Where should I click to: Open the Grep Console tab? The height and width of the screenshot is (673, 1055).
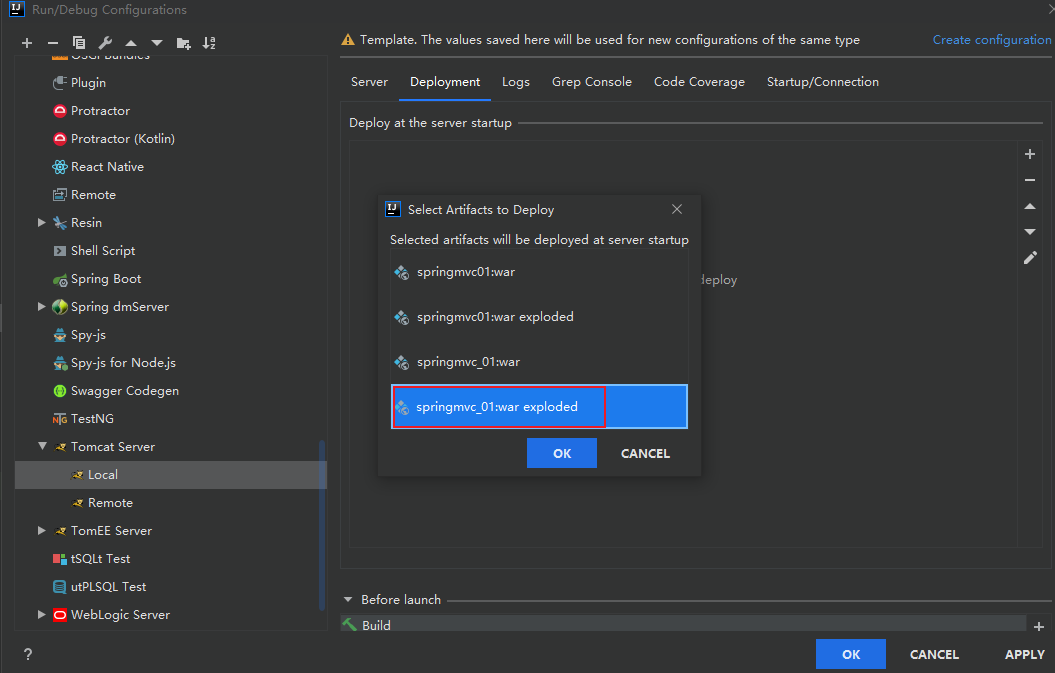pyautogui.click(x=592, y=82)
